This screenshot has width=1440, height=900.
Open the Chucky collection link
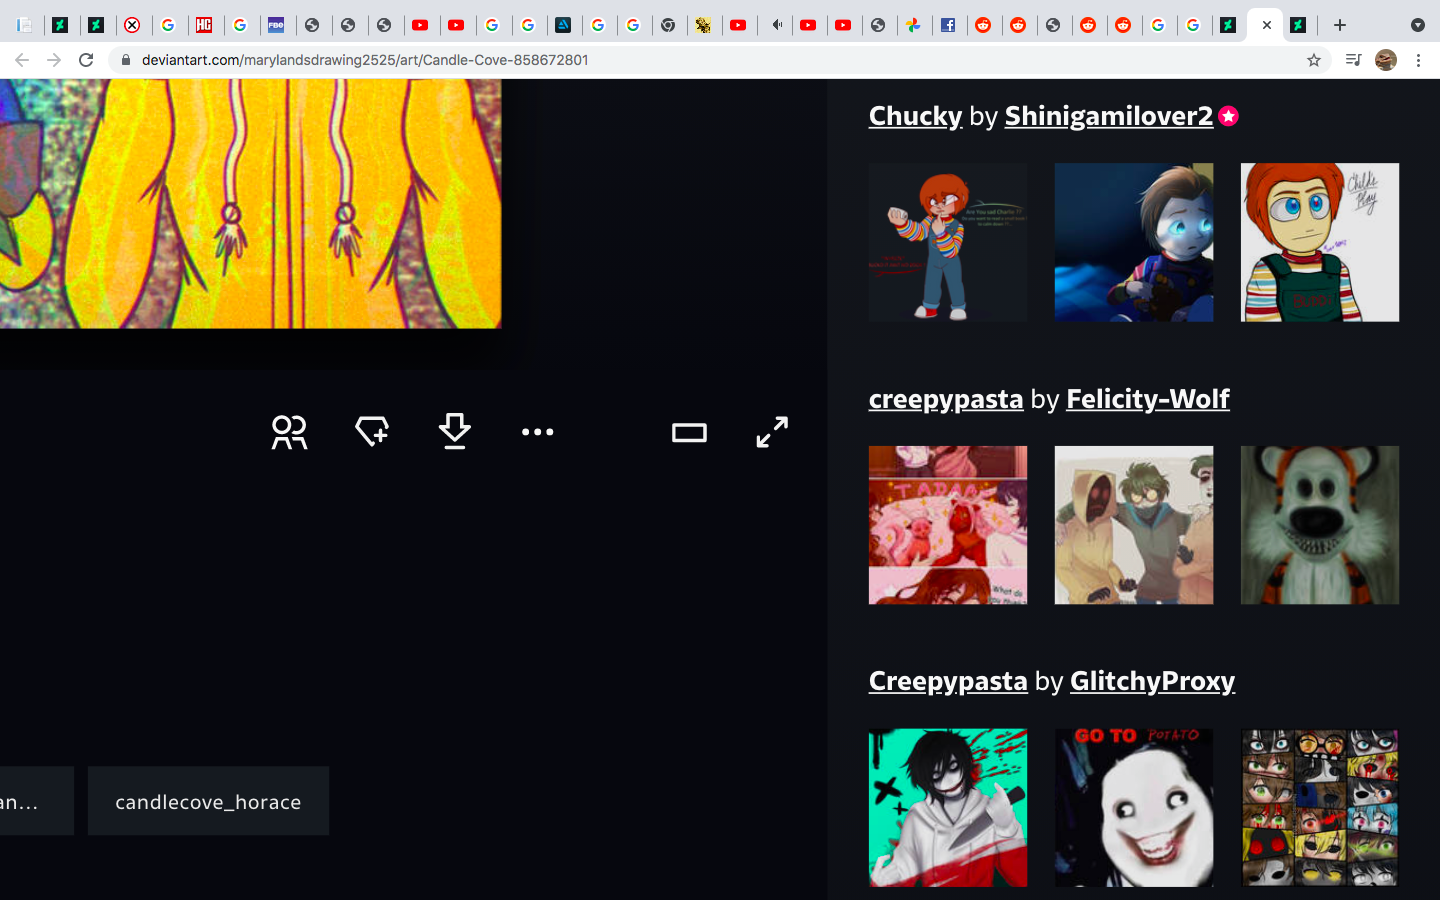pyautogui.click(x=915, y=116)
